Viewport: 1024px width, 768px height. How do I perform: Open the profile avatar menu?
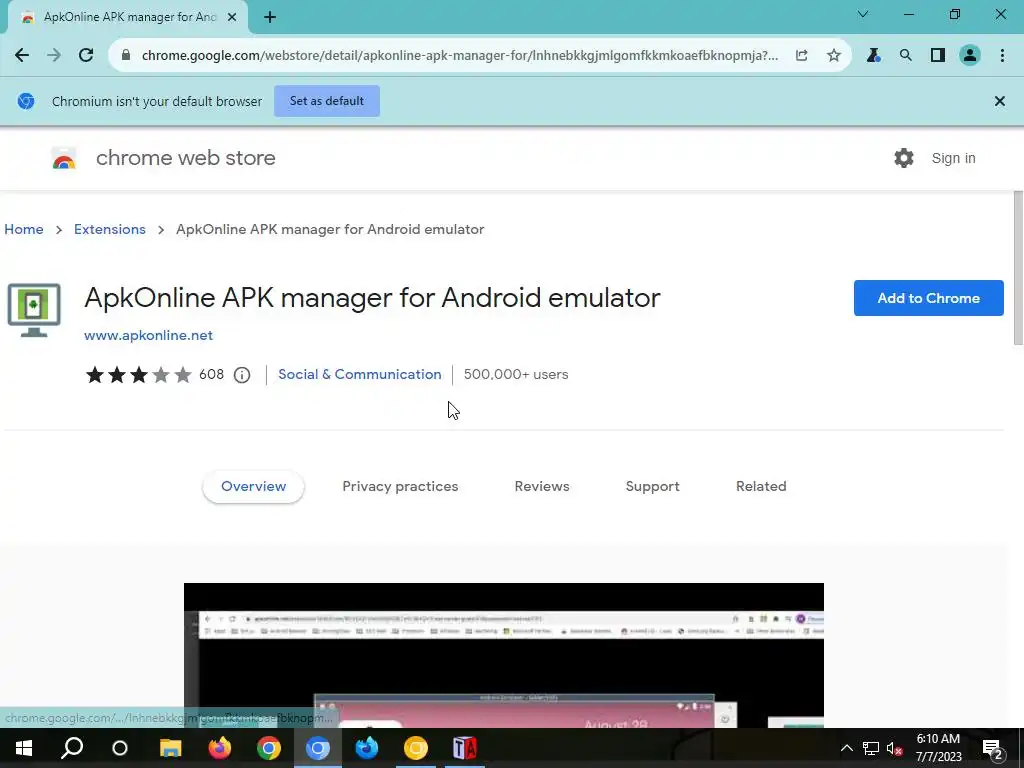point(970,56)
